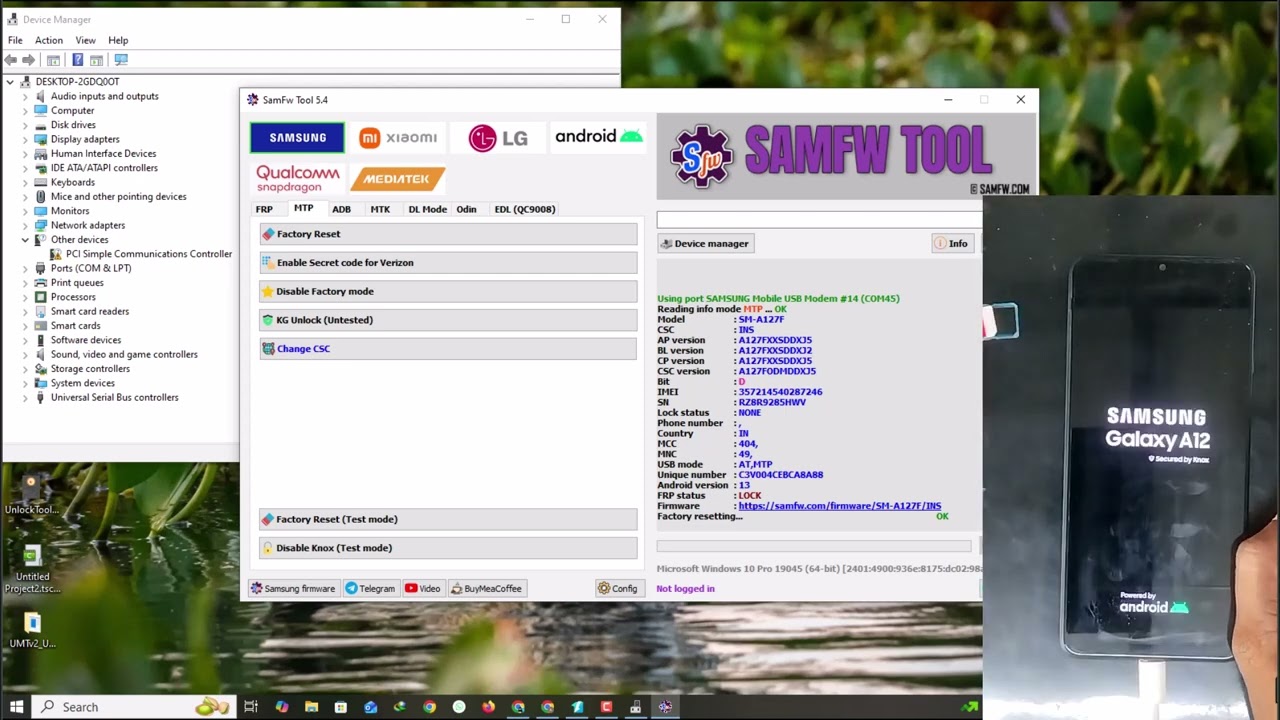Click the Back arrow in Device Manager toolbar
The width and height of the screenshot is (1280, 720).
coord(11,60)
